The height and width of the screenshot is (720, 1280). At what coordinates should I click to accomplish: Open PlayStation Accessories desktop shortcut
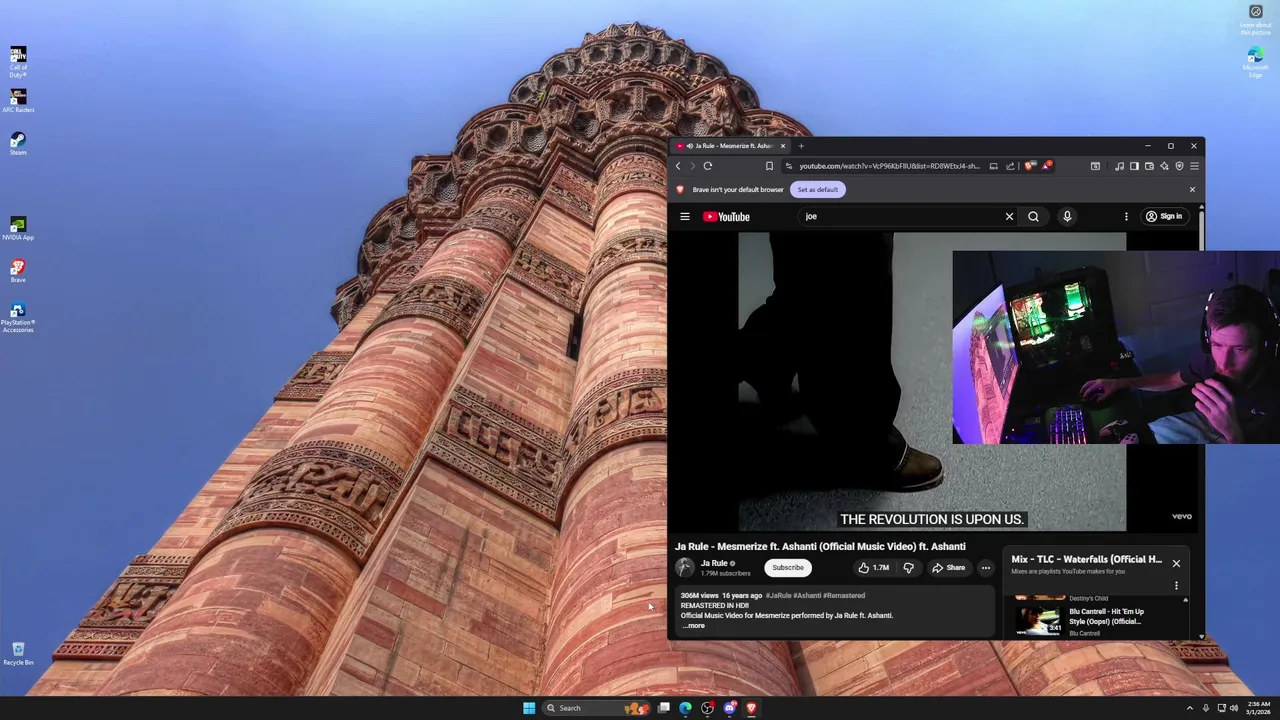tap(18, 318)
